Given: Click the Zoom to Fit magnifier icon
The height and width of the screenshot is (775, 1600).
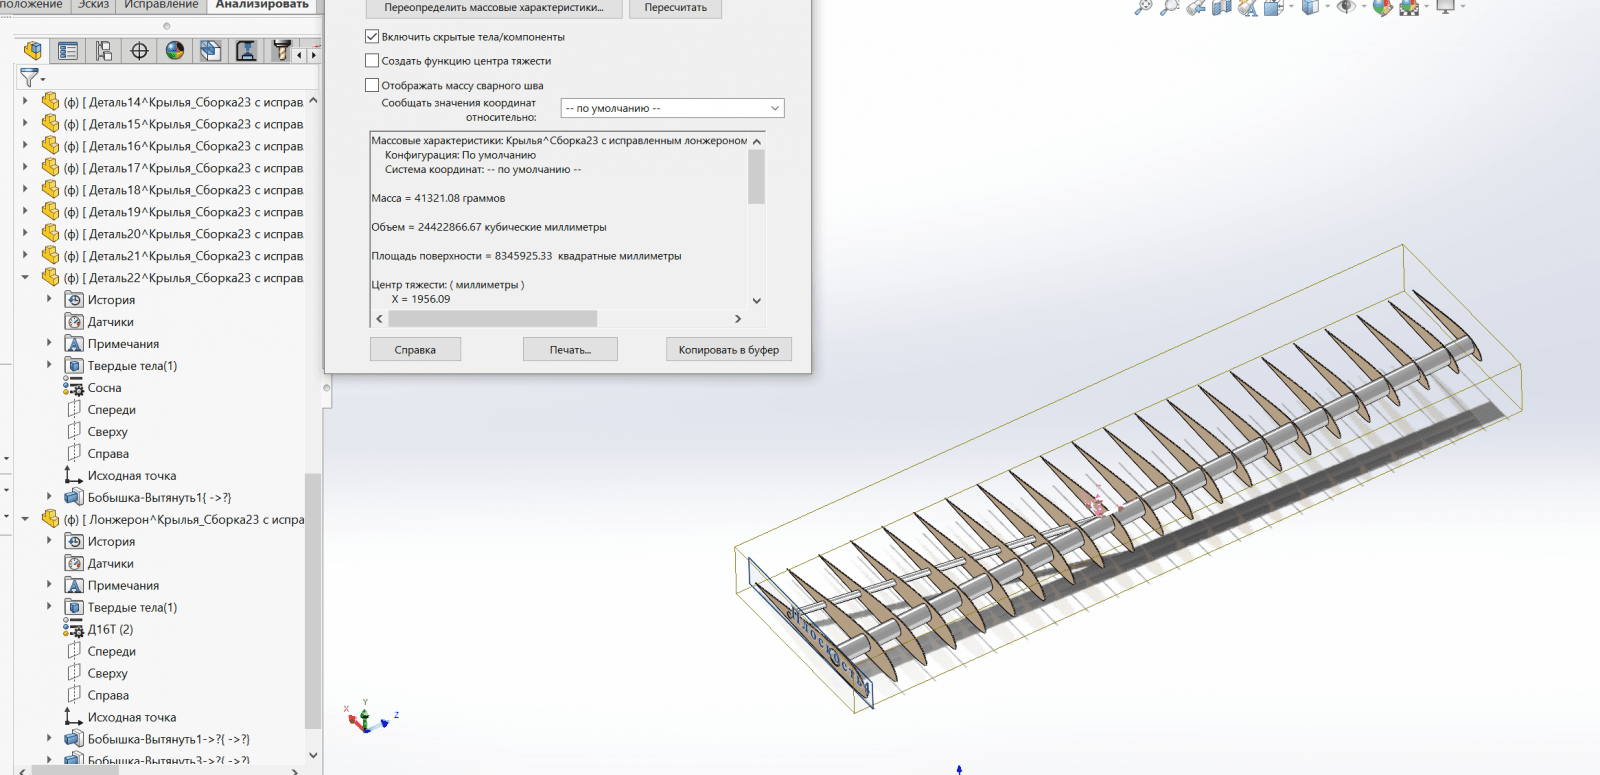Looking at the screenshot, I should [x=1143, y=7].
